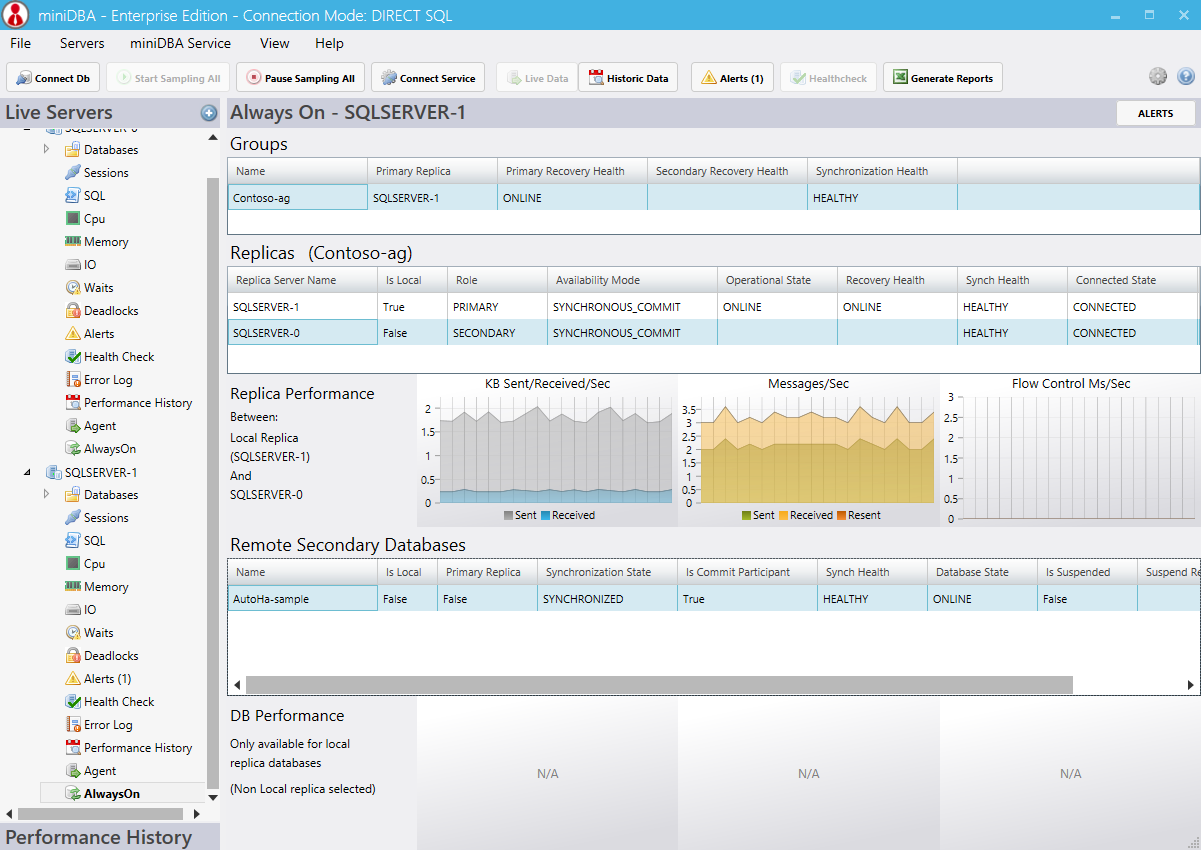
Task: Click the Sessions icon under SQLSERVER-0
Action: pos(73,173)
